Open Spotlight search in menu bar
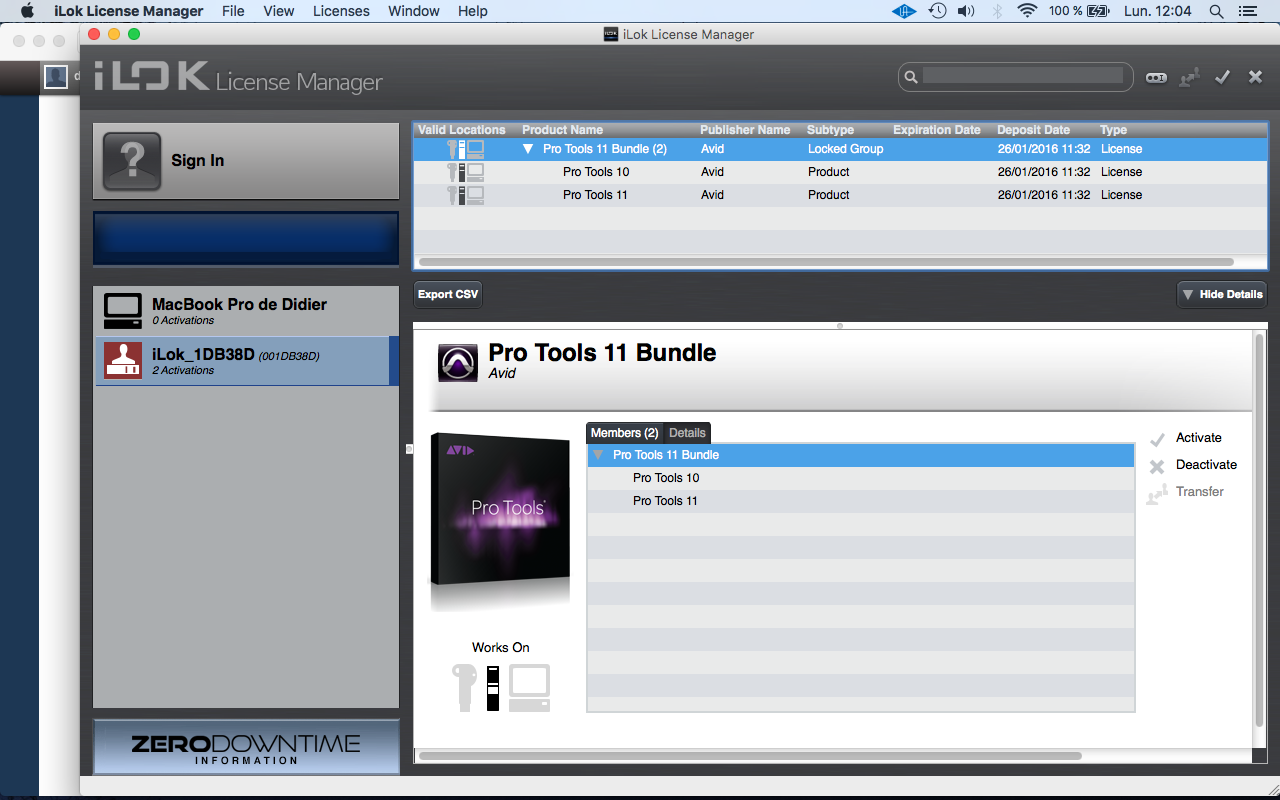Viewport: 1280px width, 800px height. coord(1216,11)
